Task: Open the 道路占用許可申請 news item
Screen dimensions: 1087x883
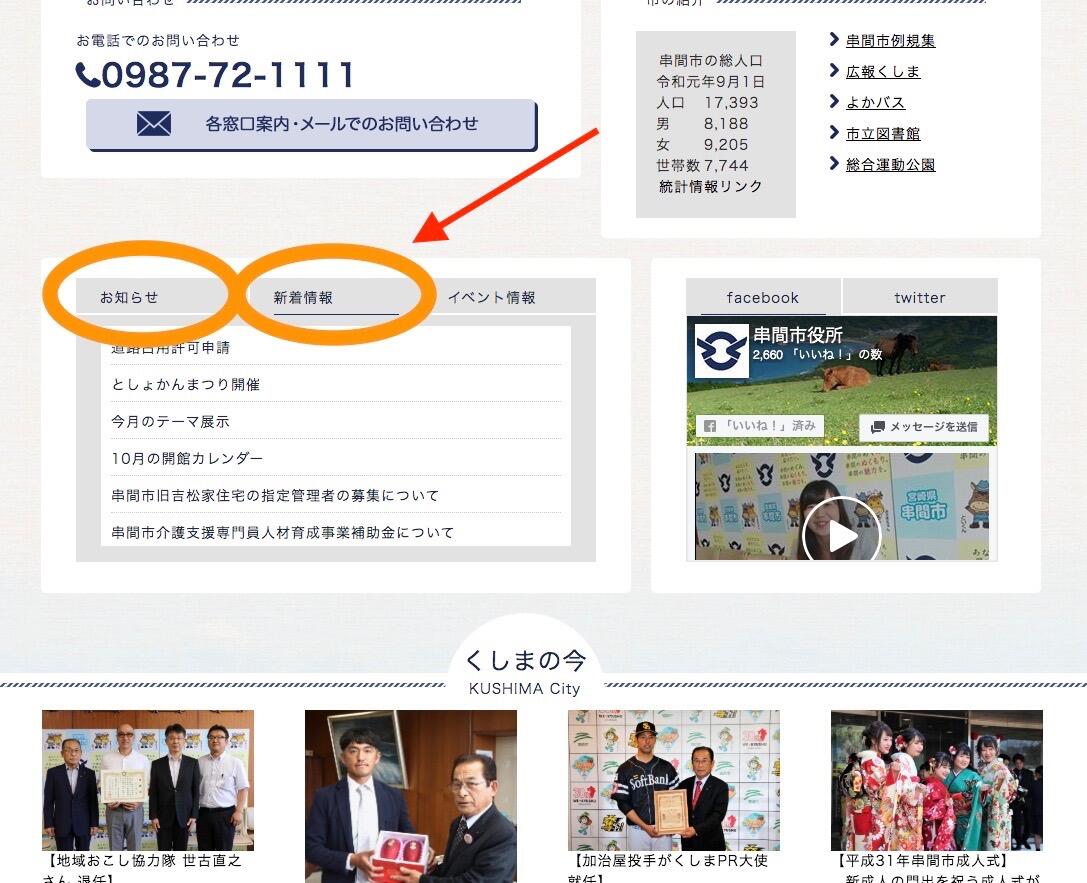Action: point(171,348)
